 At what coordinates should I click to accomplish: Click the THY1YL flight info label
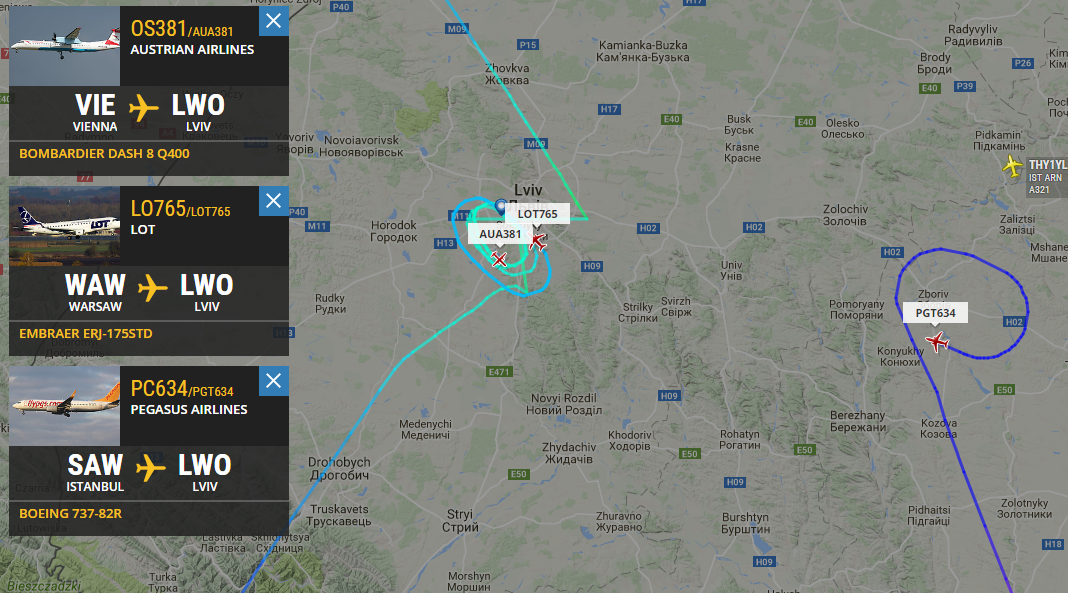[x=1047, y=176]
